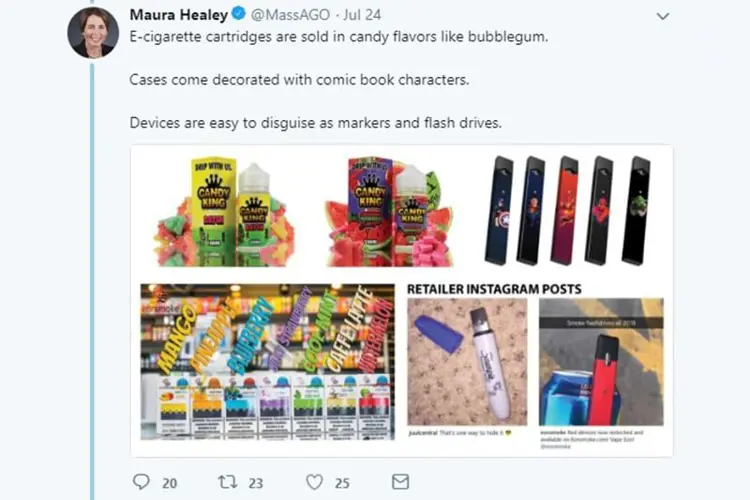Open the tweet options chevron menu
750x500 pixels.
click(662, 16)
